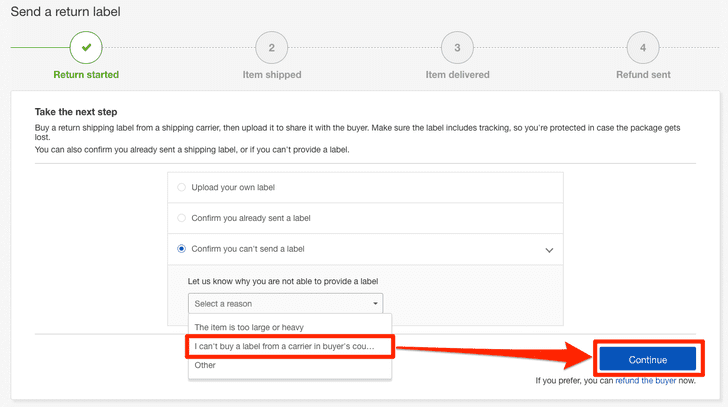
Task: Choose 'The item is too large or heavy'
Action: (290, 327)
